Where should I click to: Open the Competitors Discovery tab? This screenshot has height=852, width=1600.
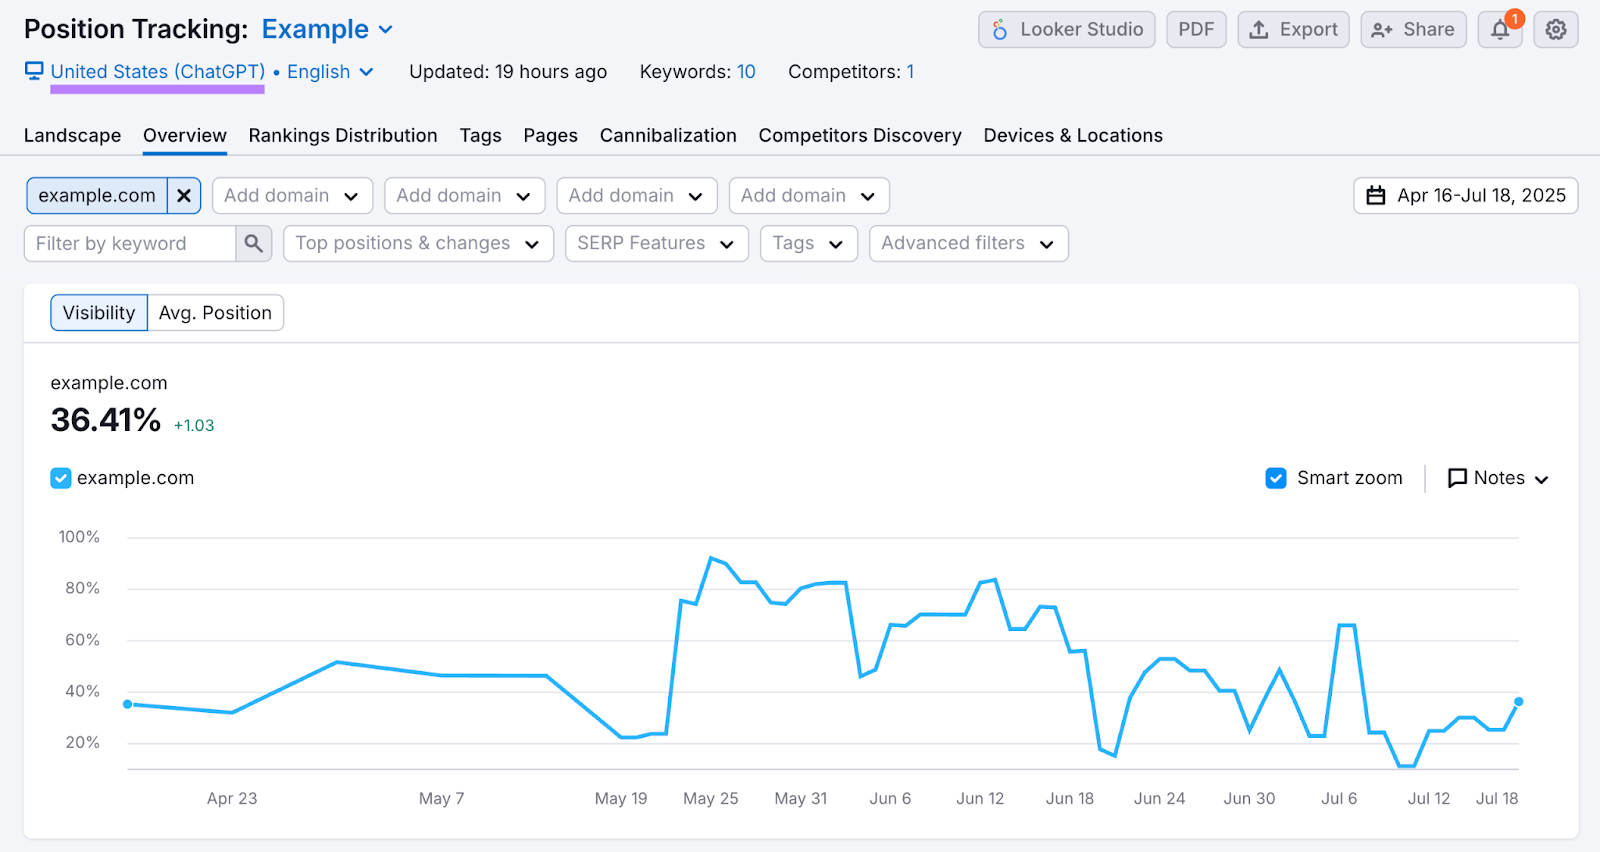(860, 135)
